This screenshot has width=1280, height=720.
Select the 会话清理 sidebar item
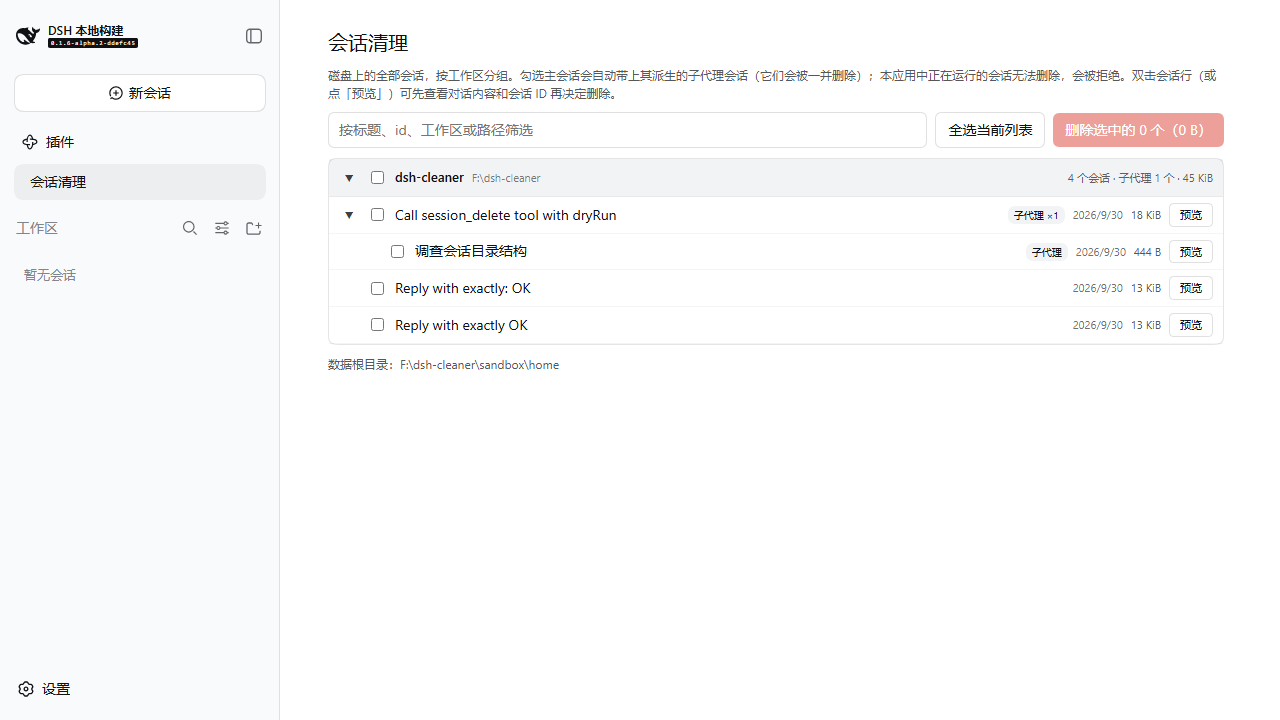(x=140, y=182)
